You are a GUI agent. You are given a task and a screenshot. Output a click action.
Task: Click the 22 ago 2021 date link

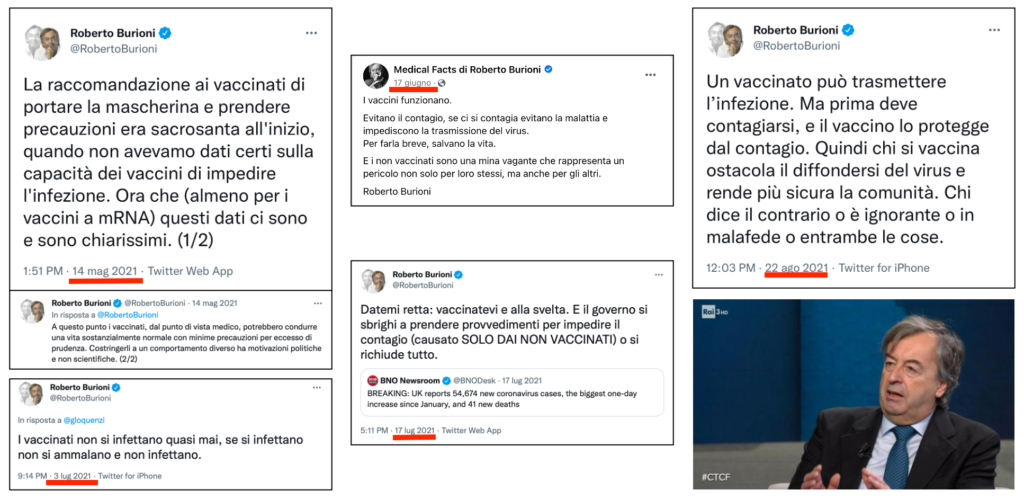(x=796, y=268)
